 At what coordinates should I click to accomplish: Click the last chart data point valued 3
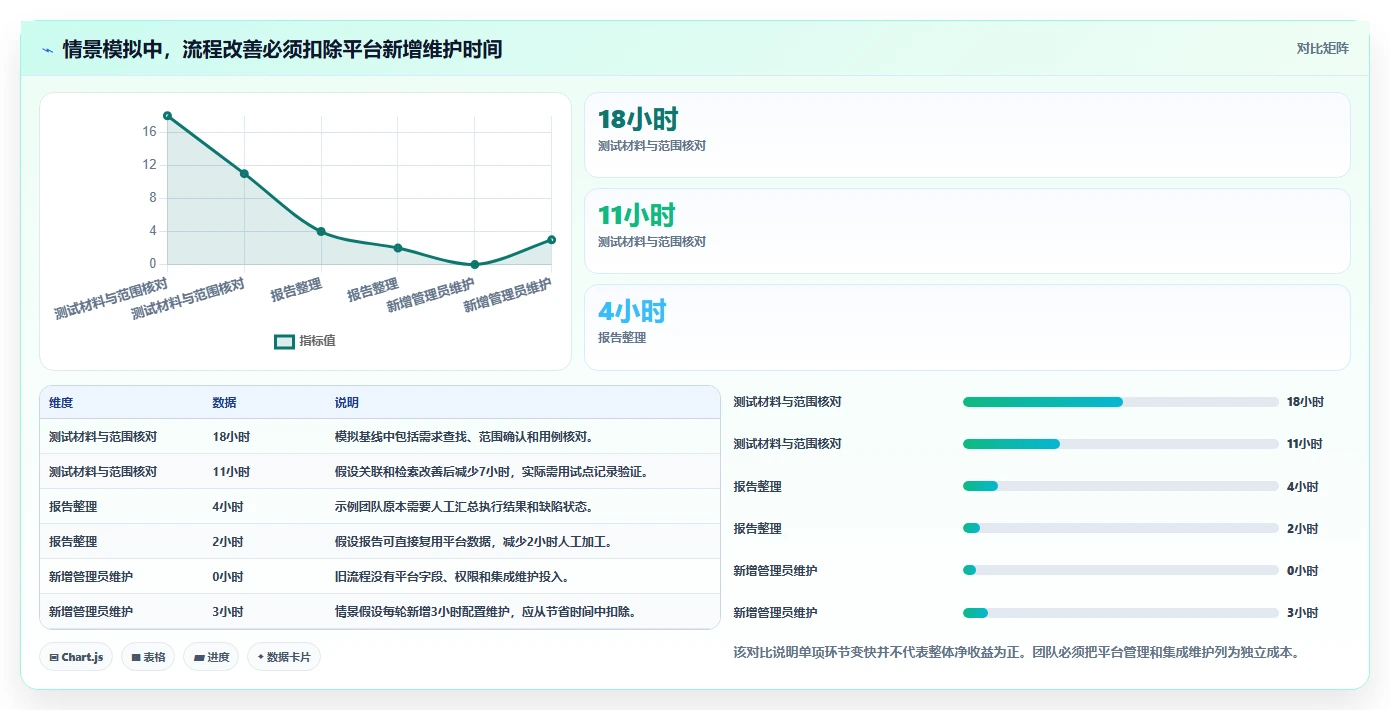(x=551, y=240)
